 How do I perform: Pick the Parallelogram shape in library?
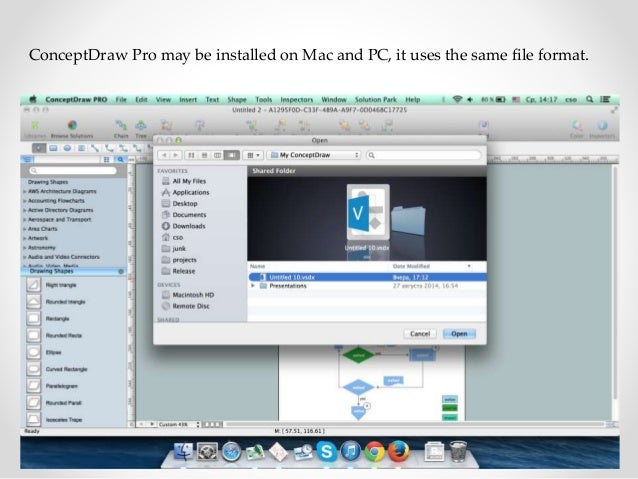pos(33,385)
